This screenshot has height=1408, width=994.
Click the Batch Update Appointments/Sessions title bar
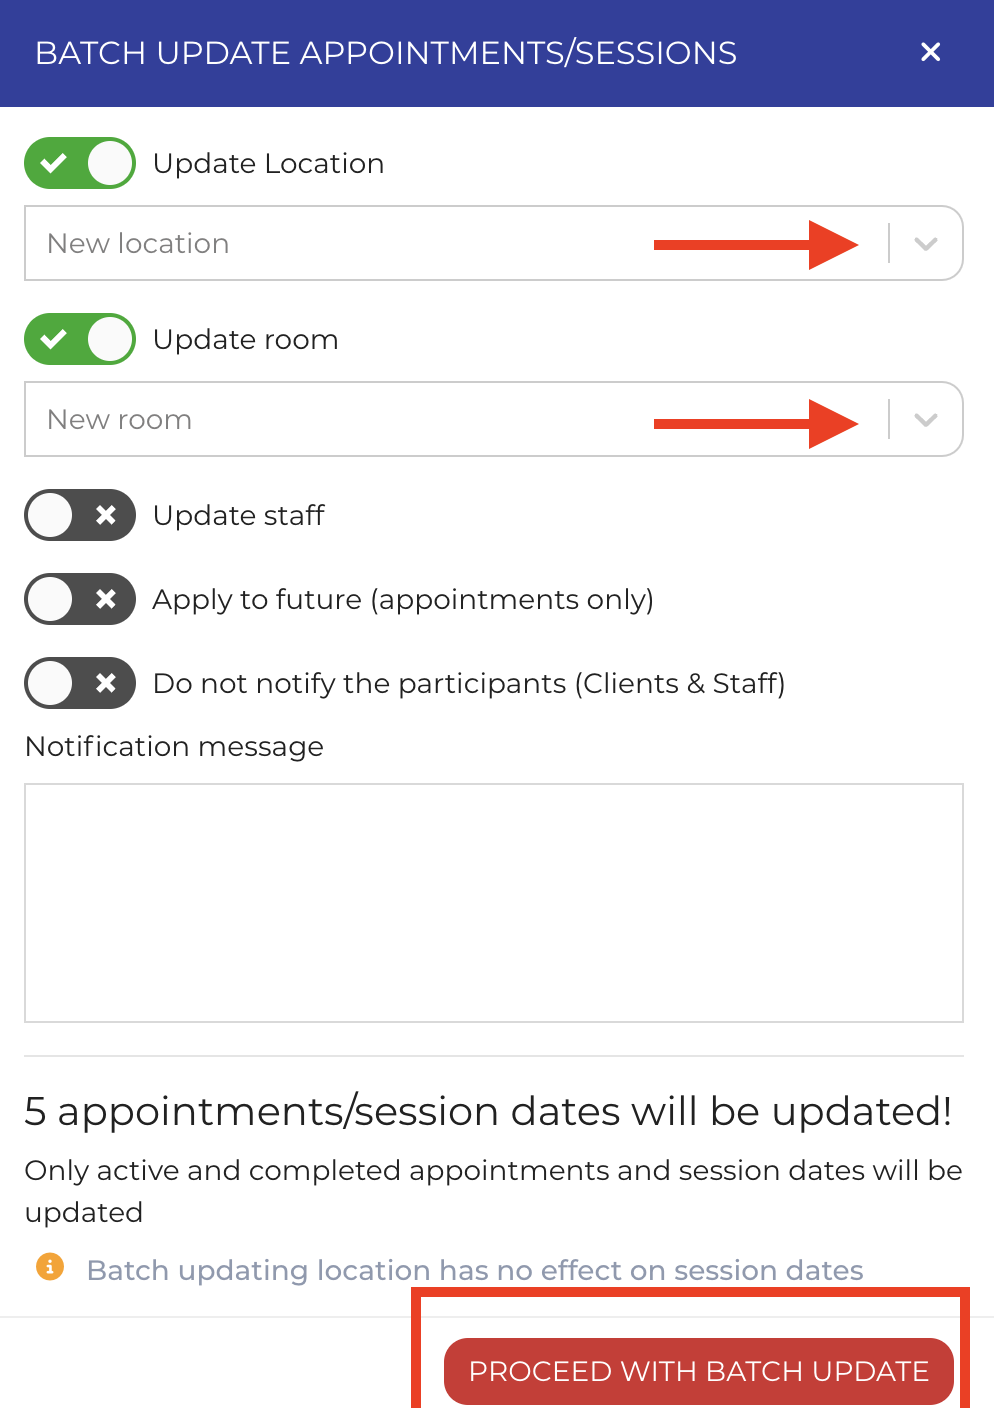pyautogui.click(x=386, y=52)
